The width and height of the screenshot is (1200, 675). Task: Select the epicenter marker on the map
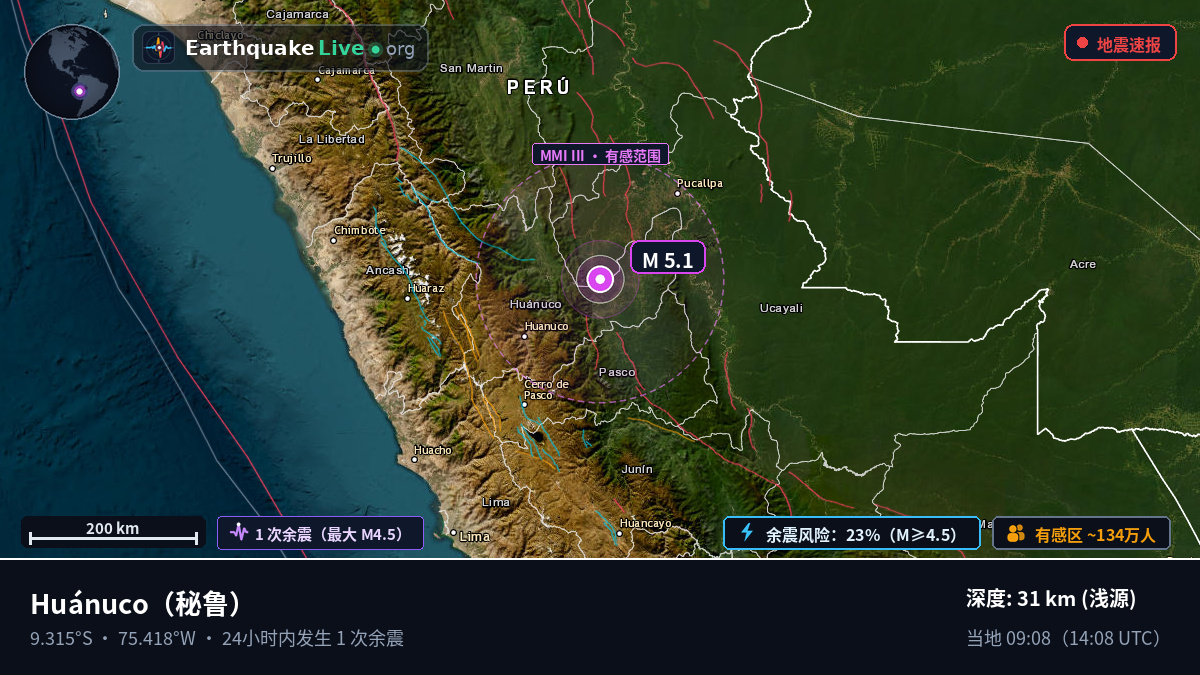(x=600, y=279)
